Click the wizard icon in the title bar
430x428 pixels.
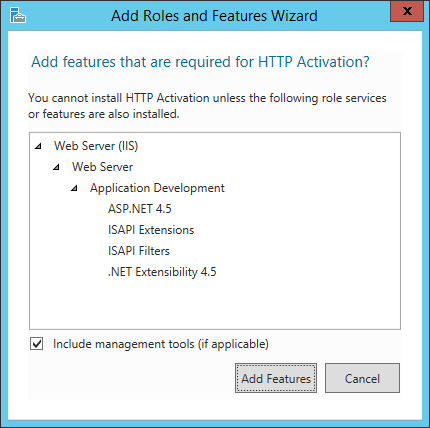coord(18,15)
